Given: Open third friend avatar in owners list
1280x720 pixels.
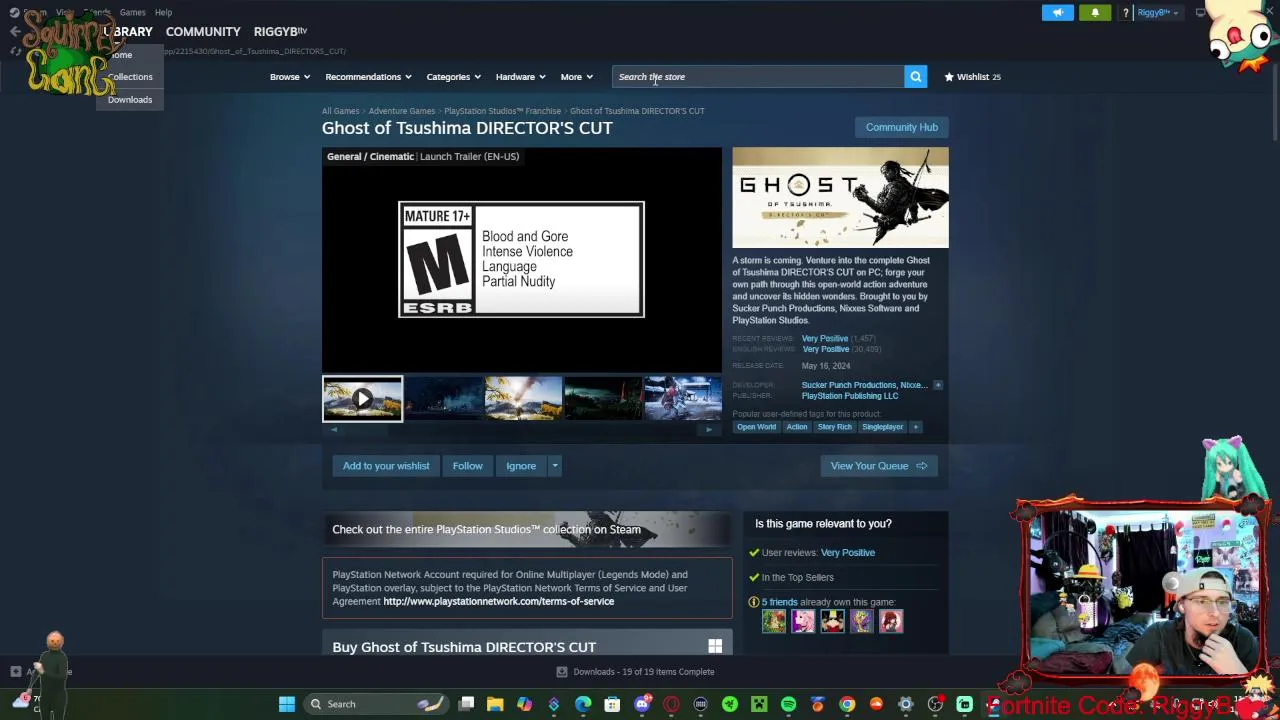Looking at the screenshot, I should pyautogui.click(x=832, y=621).
